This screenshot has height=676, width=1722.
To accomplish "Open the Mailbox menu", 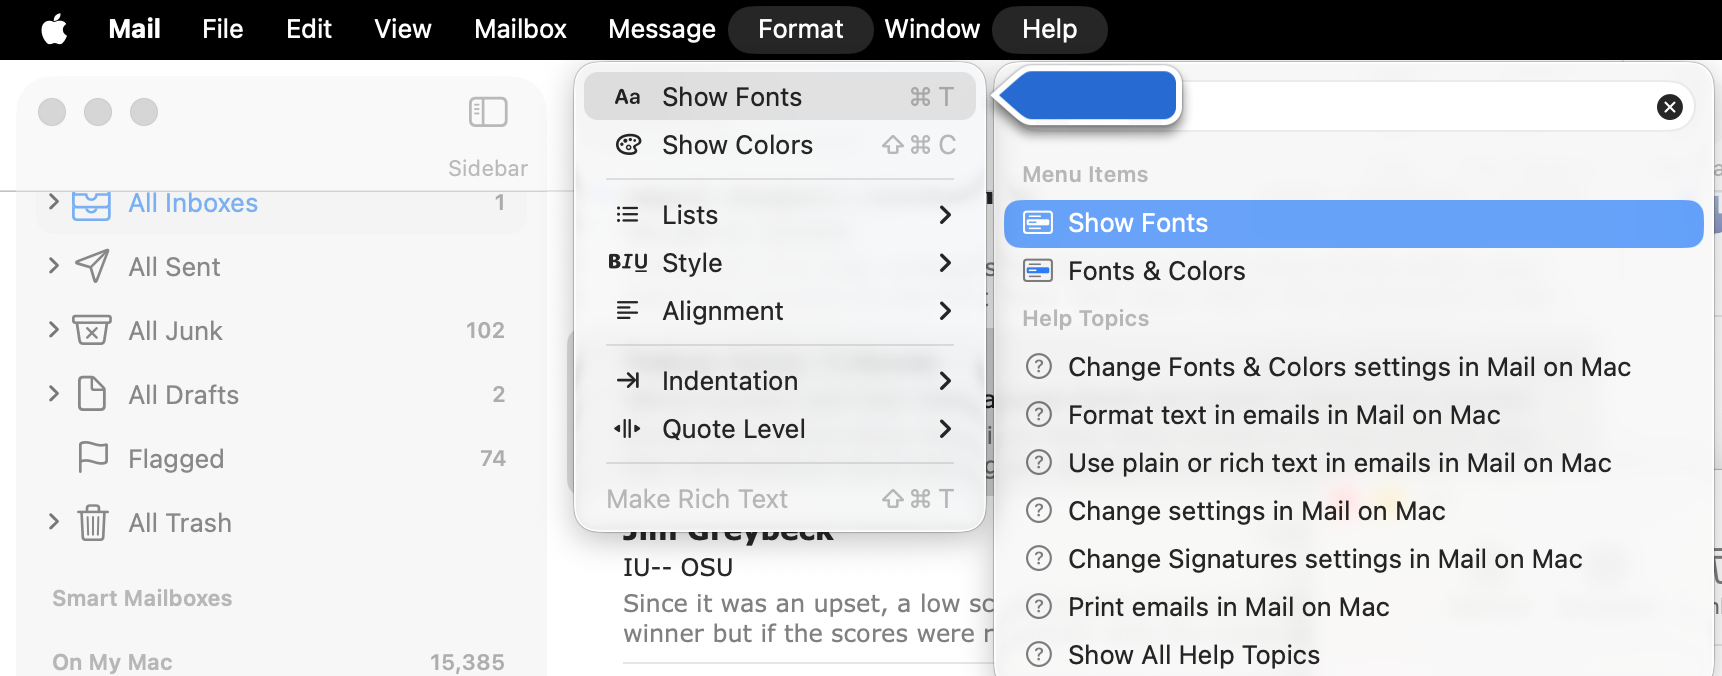I will (520, 29).
